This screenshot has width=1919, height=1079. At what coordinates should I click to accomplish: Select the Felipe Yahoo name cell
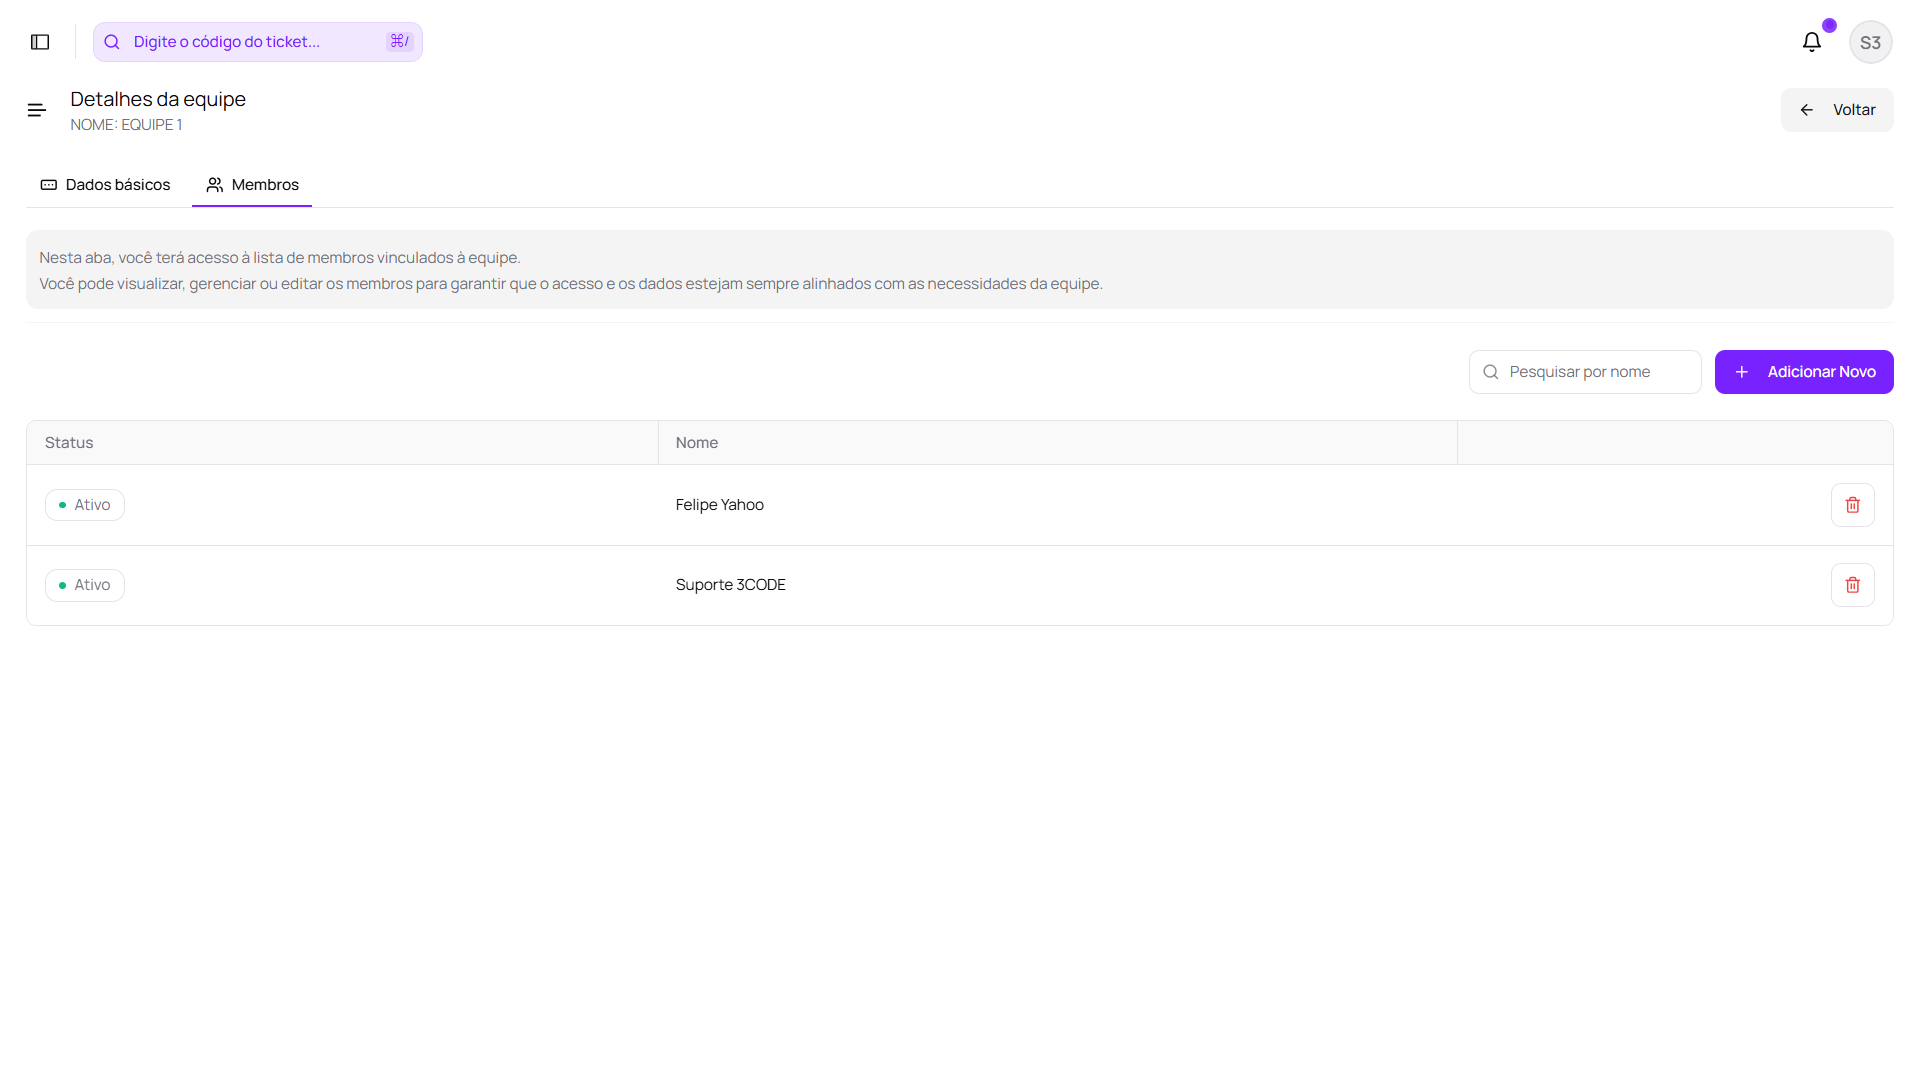[x=719, y=505]
